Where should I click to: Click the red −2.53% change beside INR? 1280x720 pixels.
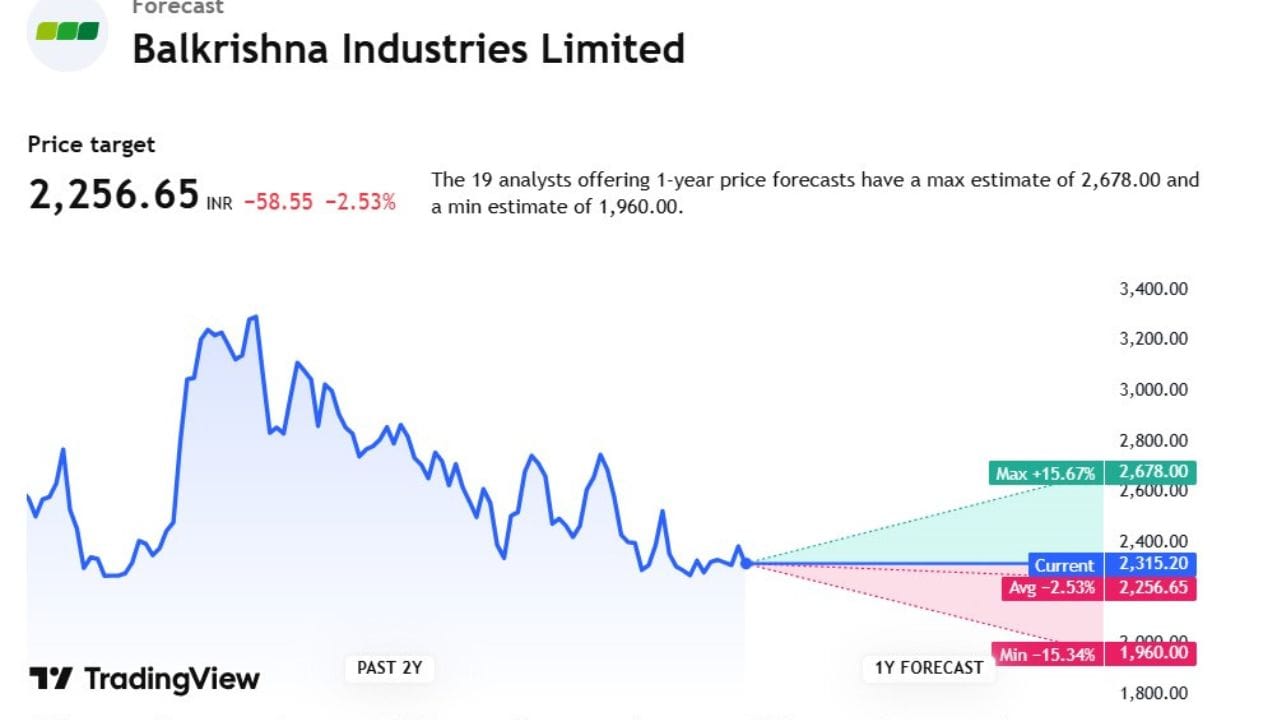tap(360, 202)
